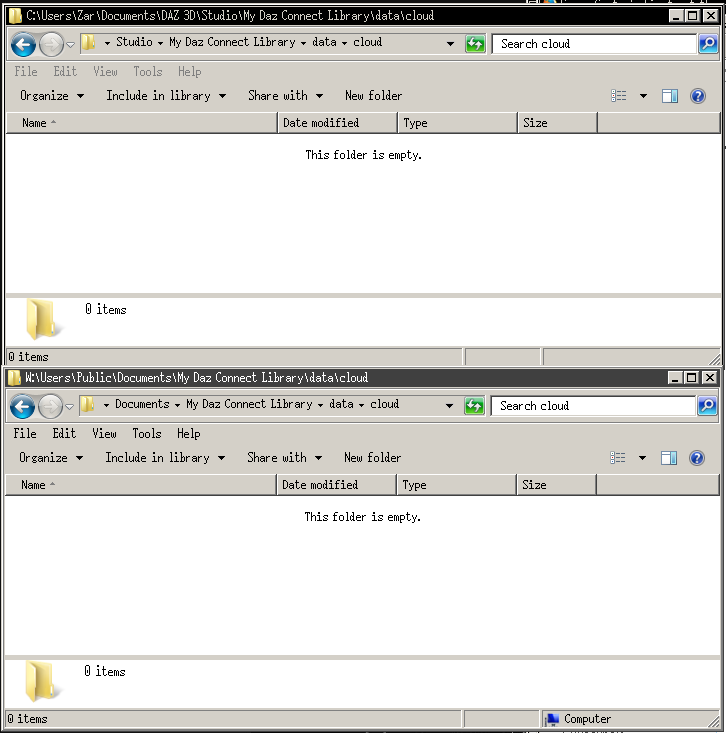Image resolution: width=726 pixels, height=733 pixels.
Task: Click title bar folder icon of C:\Users\Zar window
Action: (x=15, y=16)
